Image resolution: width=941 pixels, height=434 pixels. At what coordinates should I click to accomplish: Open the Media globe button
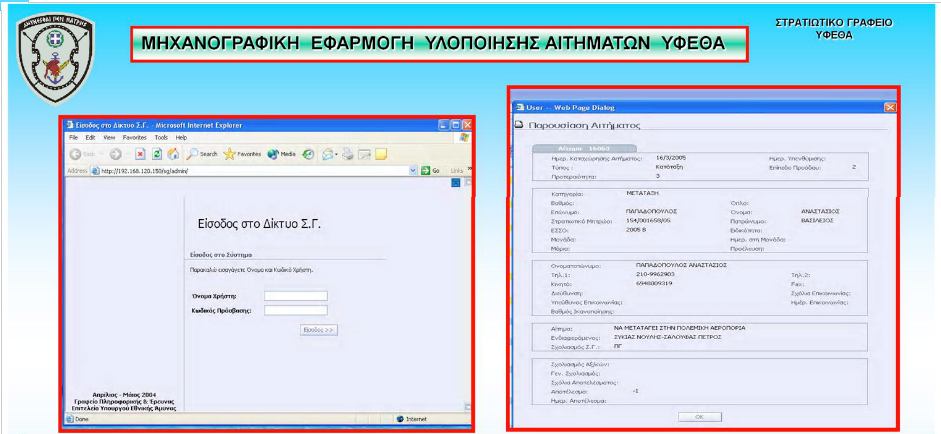click(x=273, y=154)
